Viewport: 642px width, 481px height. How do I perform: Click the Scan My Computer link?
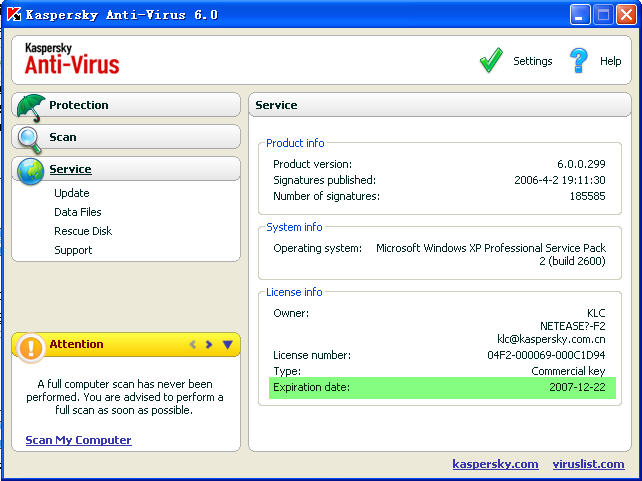(x=78, y=440)
